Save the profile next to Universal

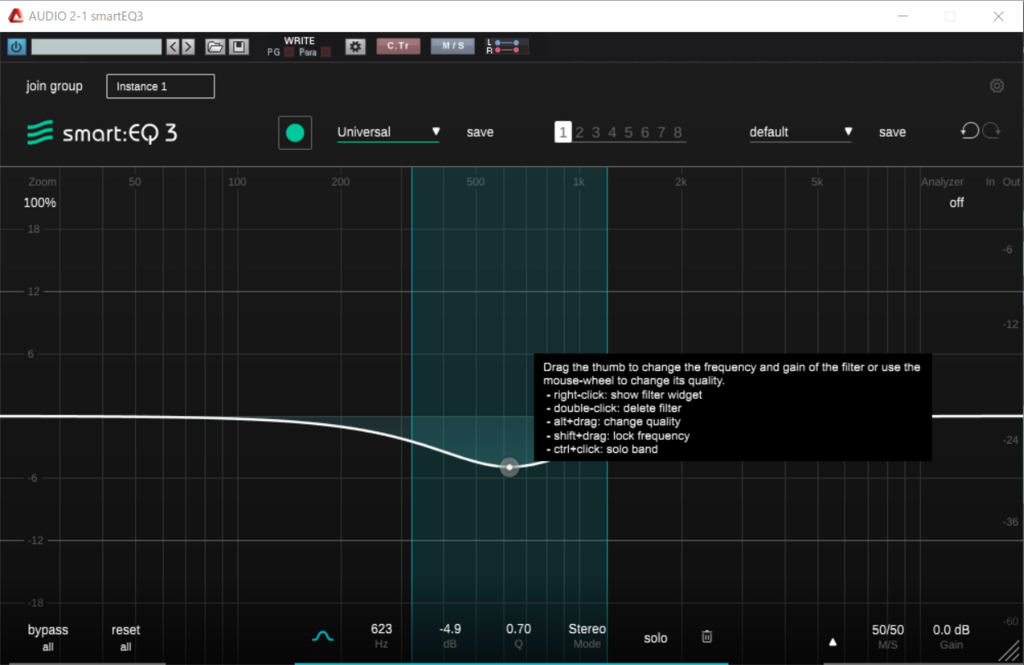[480, 132]
